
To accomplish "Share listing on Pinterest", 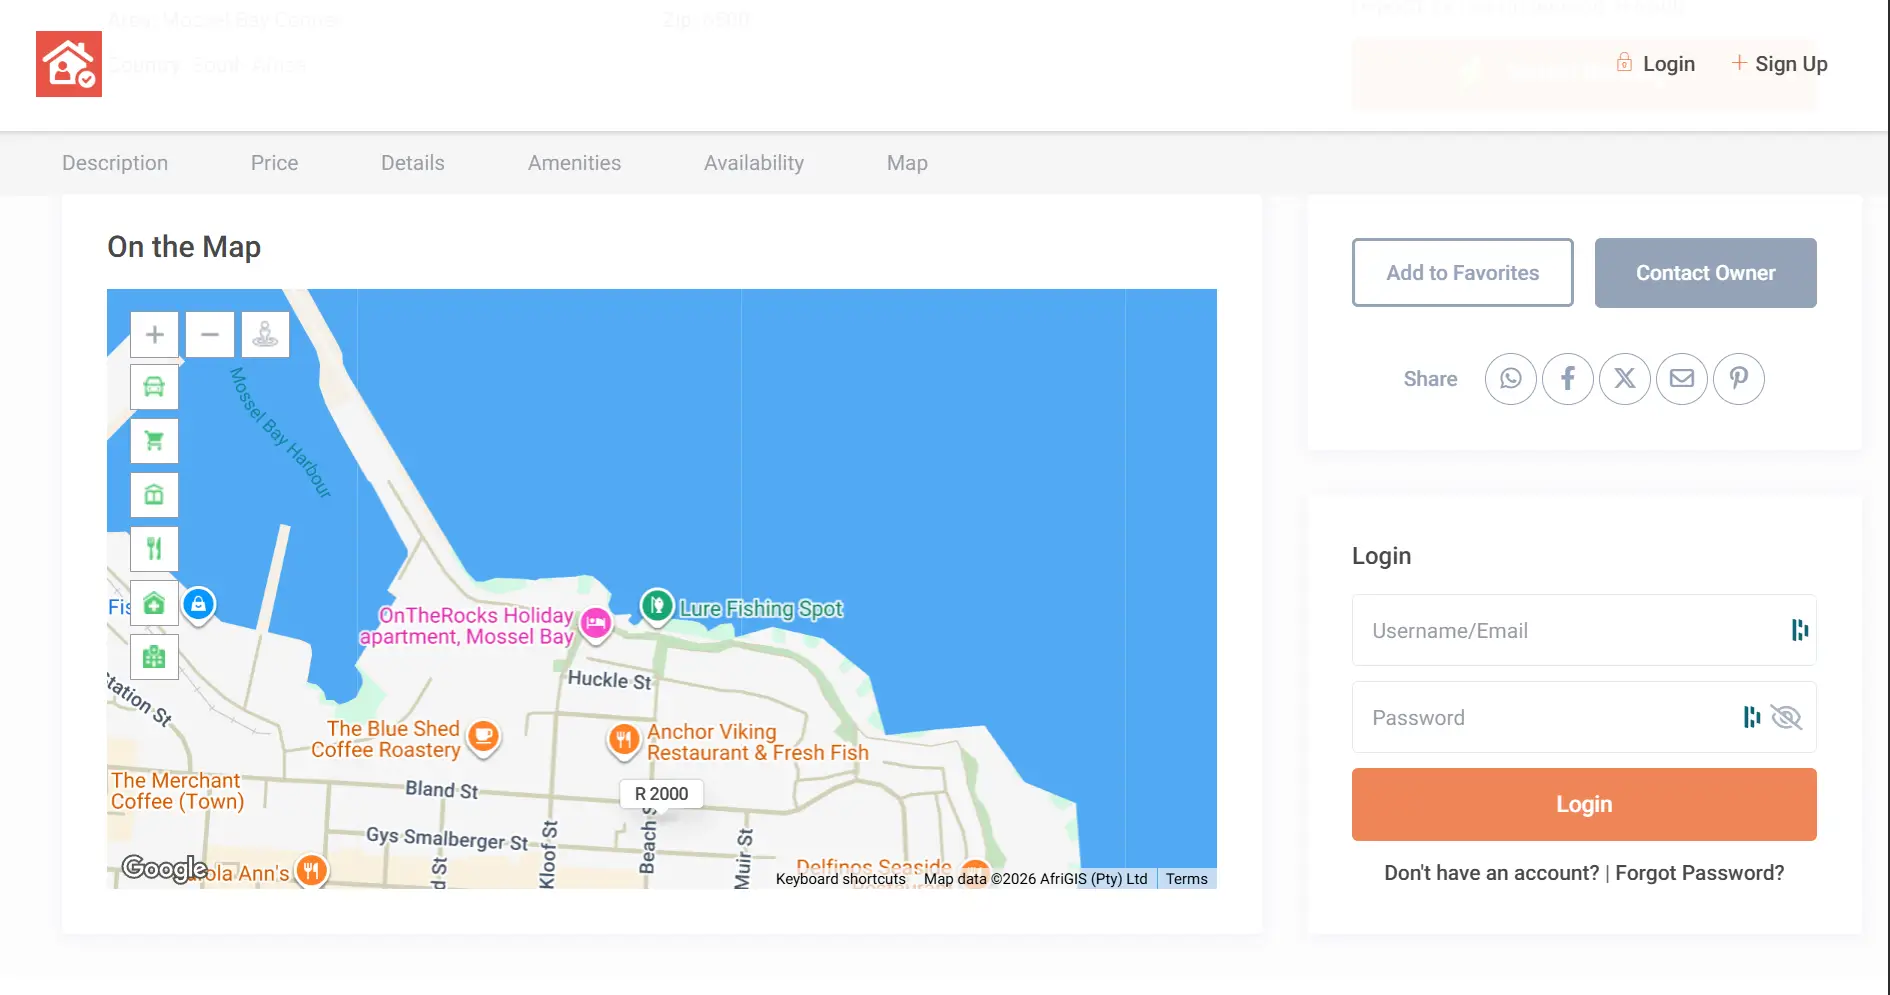I will tap(1738, 379).
